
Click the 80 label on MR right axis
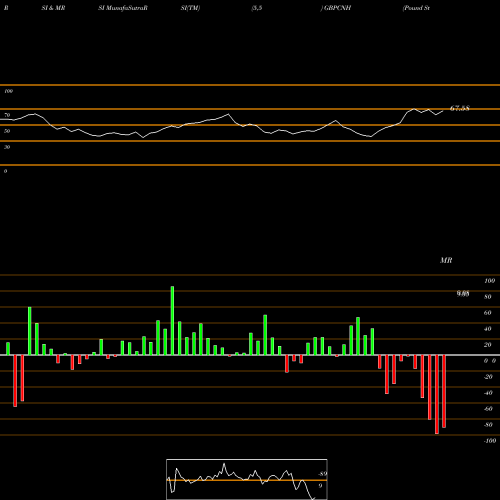tap(488, 297)
